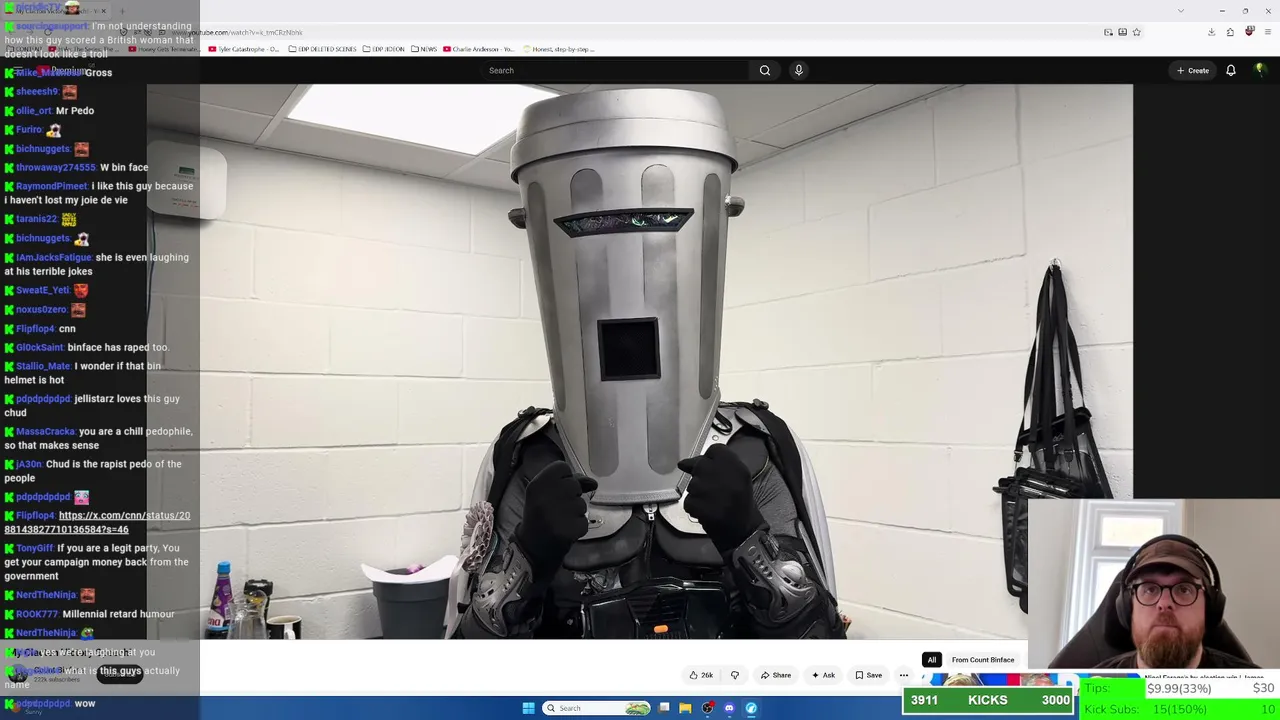Click the YouTube search magnifier button
The height and width of the screenshot is (720, 1280).
(765, 70)
